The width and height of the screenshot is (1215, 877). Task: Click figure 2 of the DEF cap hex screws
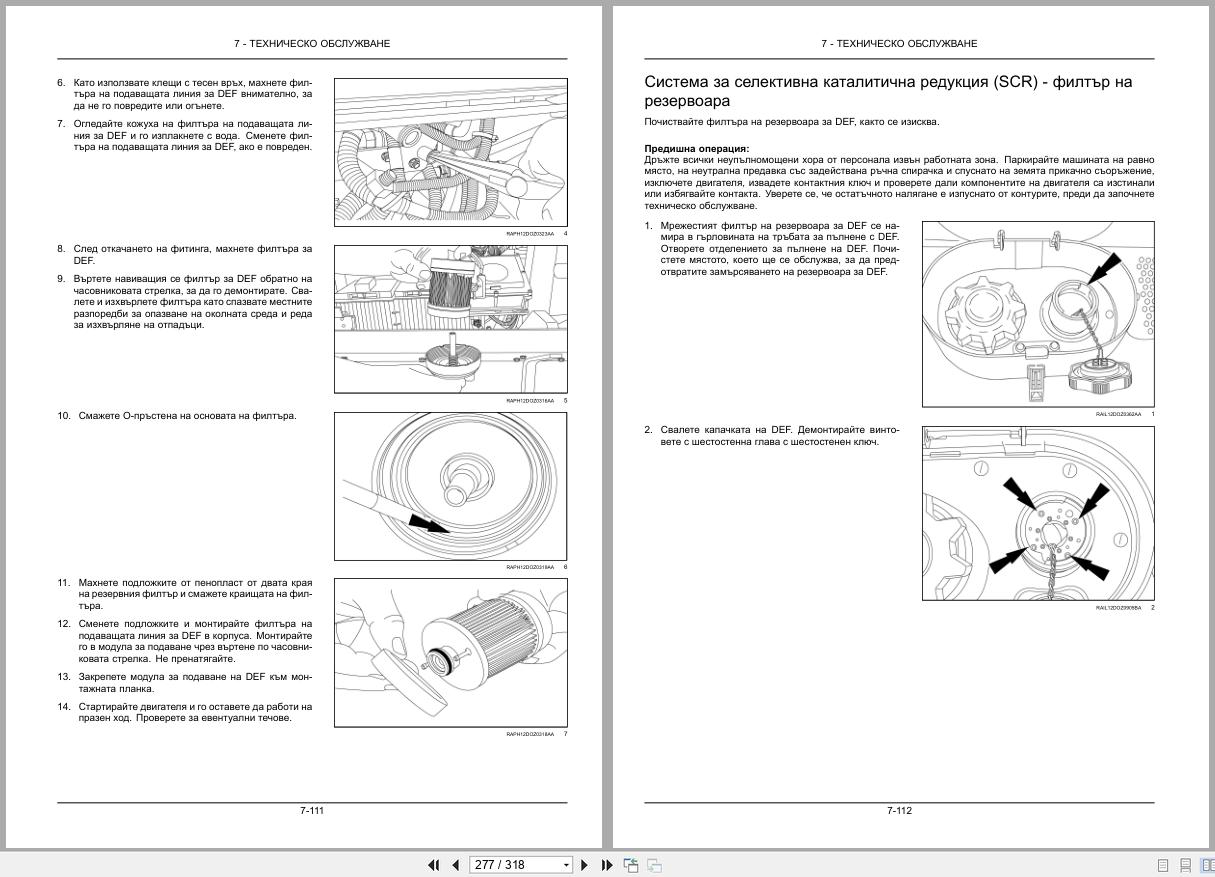(1038, 513)
